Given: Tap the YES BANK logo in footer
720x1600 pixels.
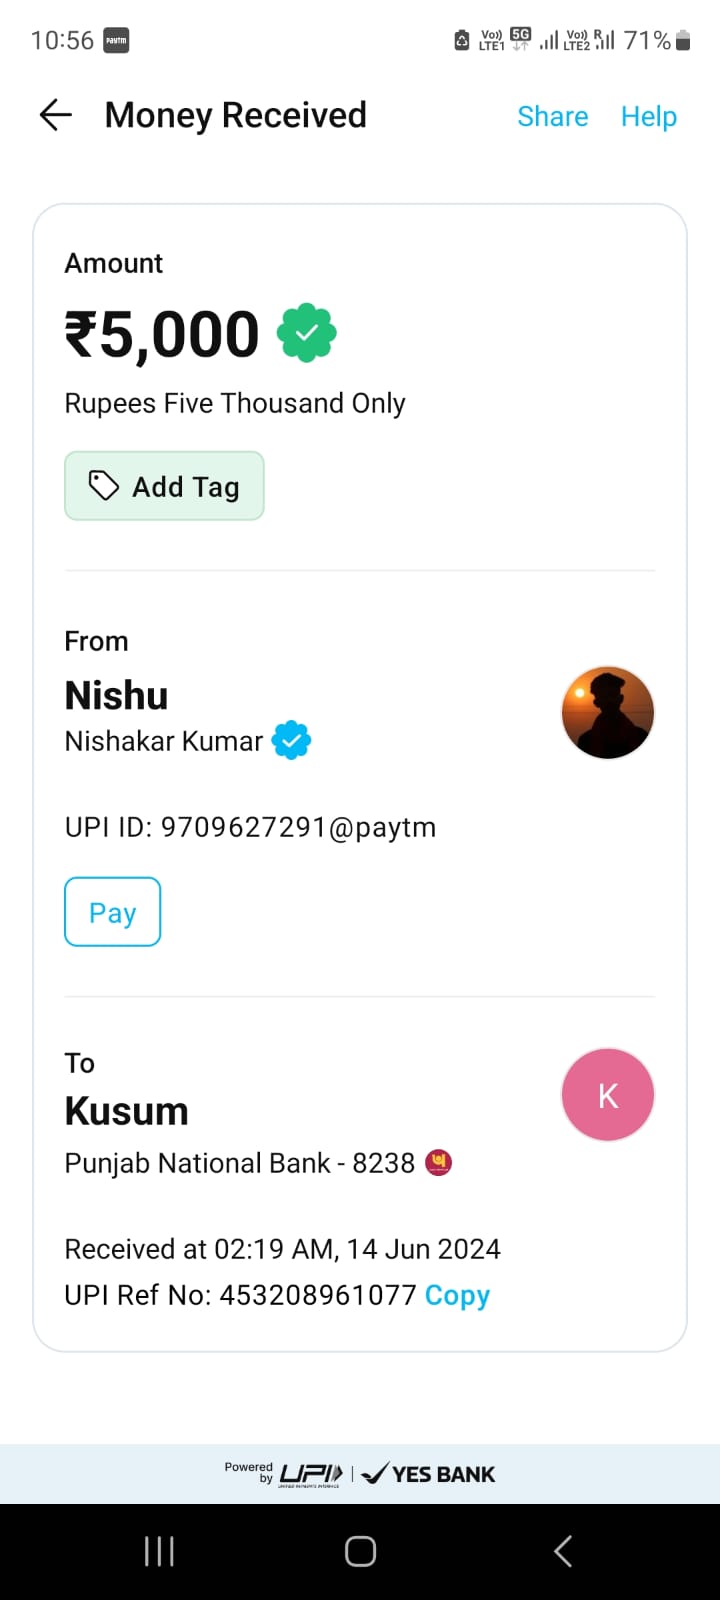Looking at the screenshot, I should pos(428,1474).
